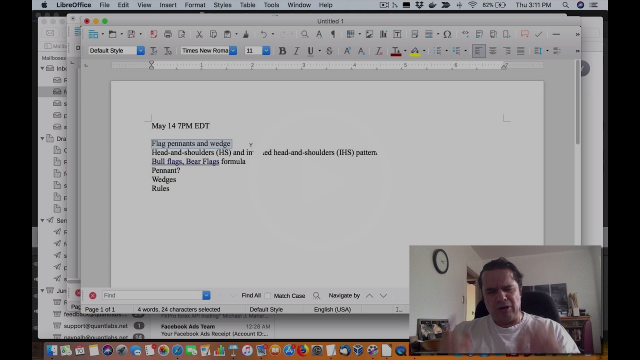Click into the Find text field
This screenshot has height=360, width=640.
pos(152,295)
